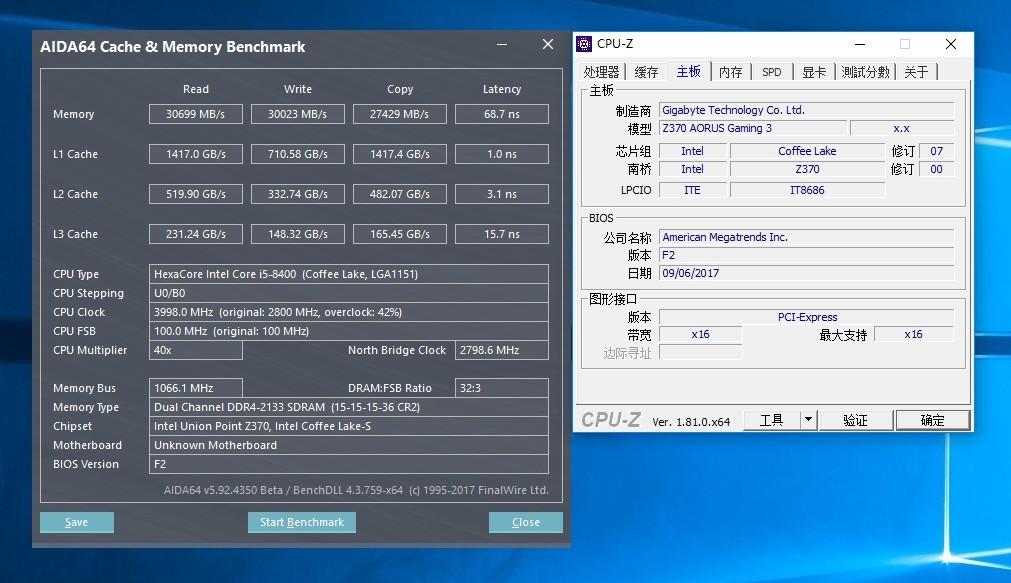Click the Memory Read value 30699 MB/s
This screenshot has height=583, width=1011.
[195, 114]
